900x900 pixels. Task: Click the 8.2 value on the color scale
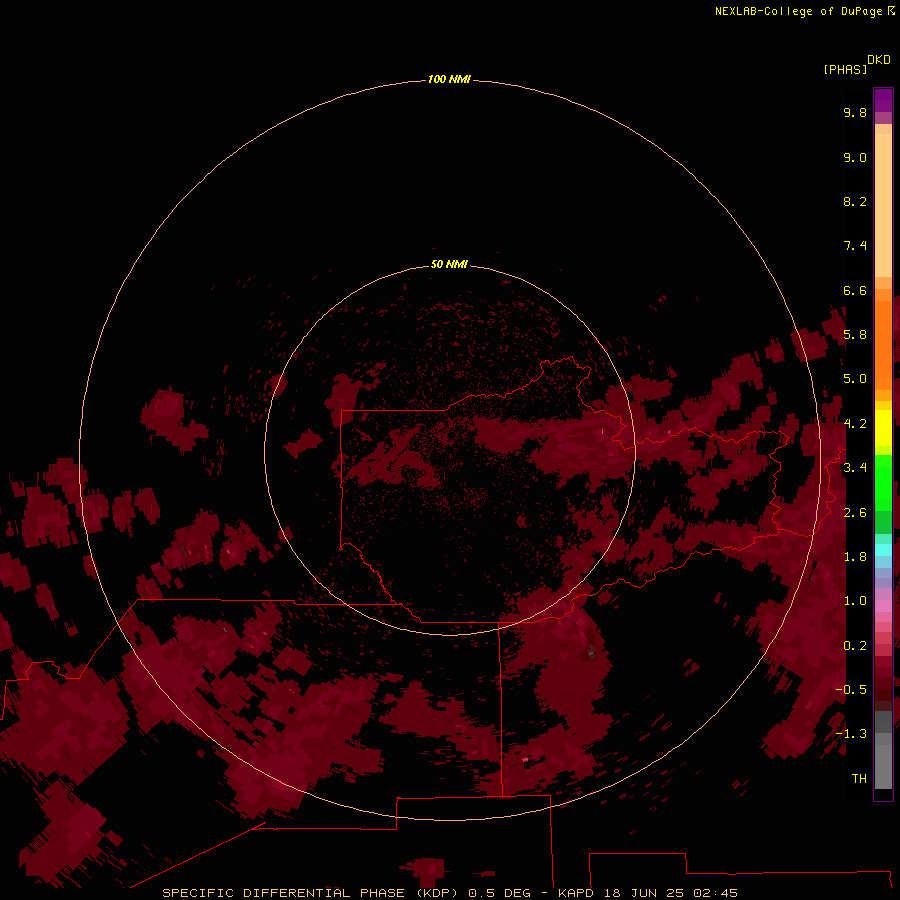855,201
